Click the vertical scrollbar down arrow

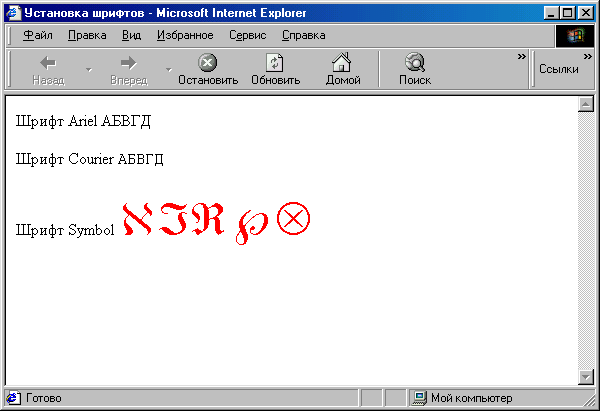(586, 377)
